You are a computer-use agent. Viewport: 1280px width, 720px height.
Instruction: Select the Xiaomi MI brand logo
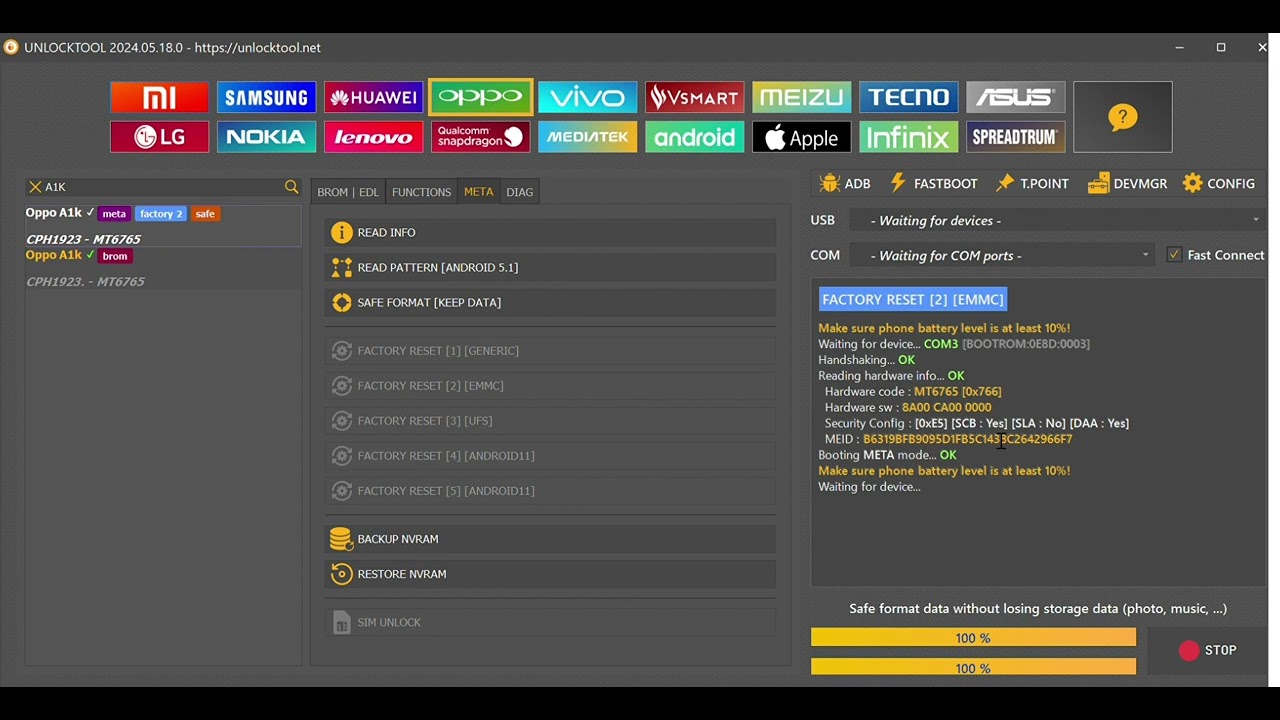[159, 97]
